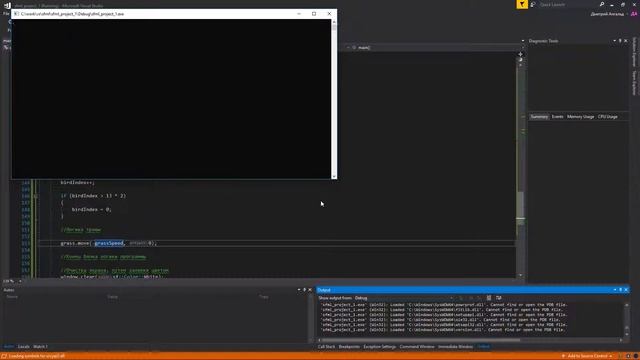
Task: Click into the Quick Launch search box
Action: coord(567,4)
